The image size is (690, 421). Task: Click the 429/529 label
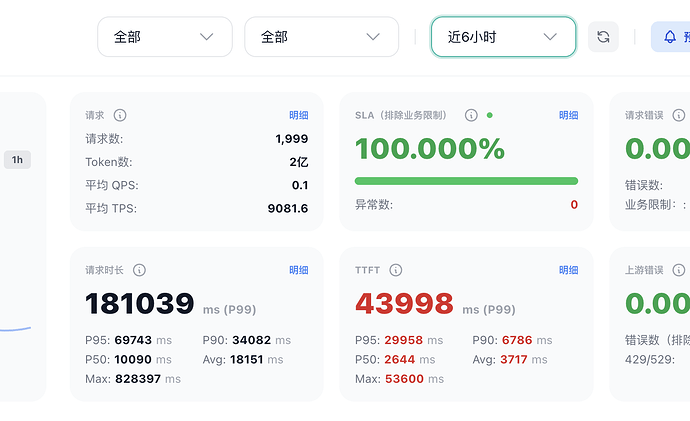(650, 359)
